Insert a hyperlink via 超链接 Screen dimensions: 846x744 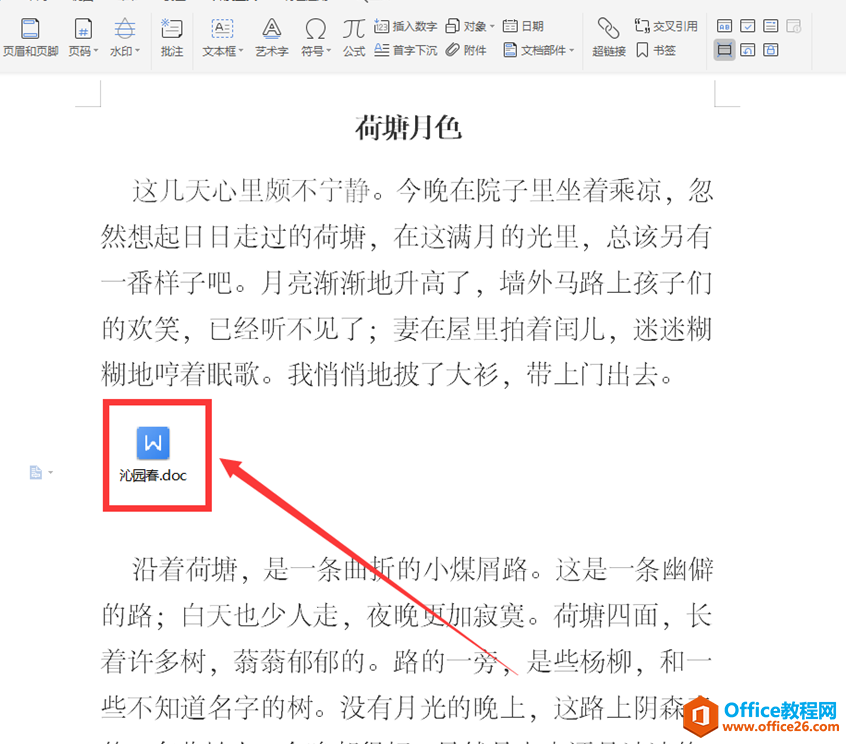[609, 37]
